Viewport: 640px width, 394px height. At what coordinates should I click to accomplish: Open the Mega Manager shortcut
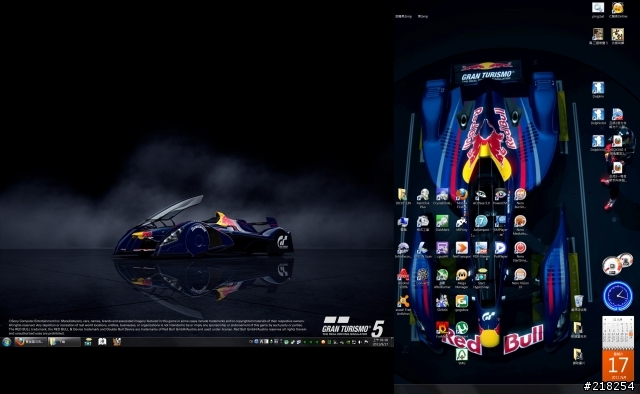coord(462,275)
